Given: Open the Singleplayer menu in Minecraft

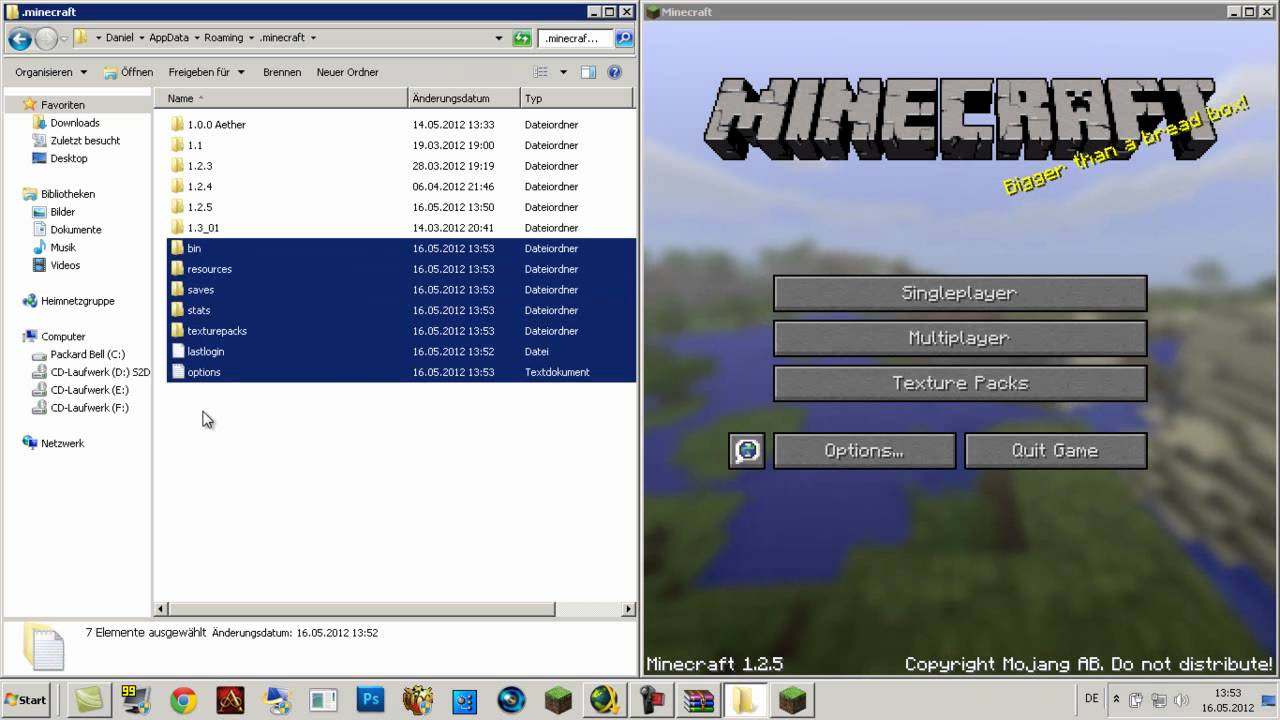Looking at the screenshot, I should pyautogui.click(x=960, y=293).
